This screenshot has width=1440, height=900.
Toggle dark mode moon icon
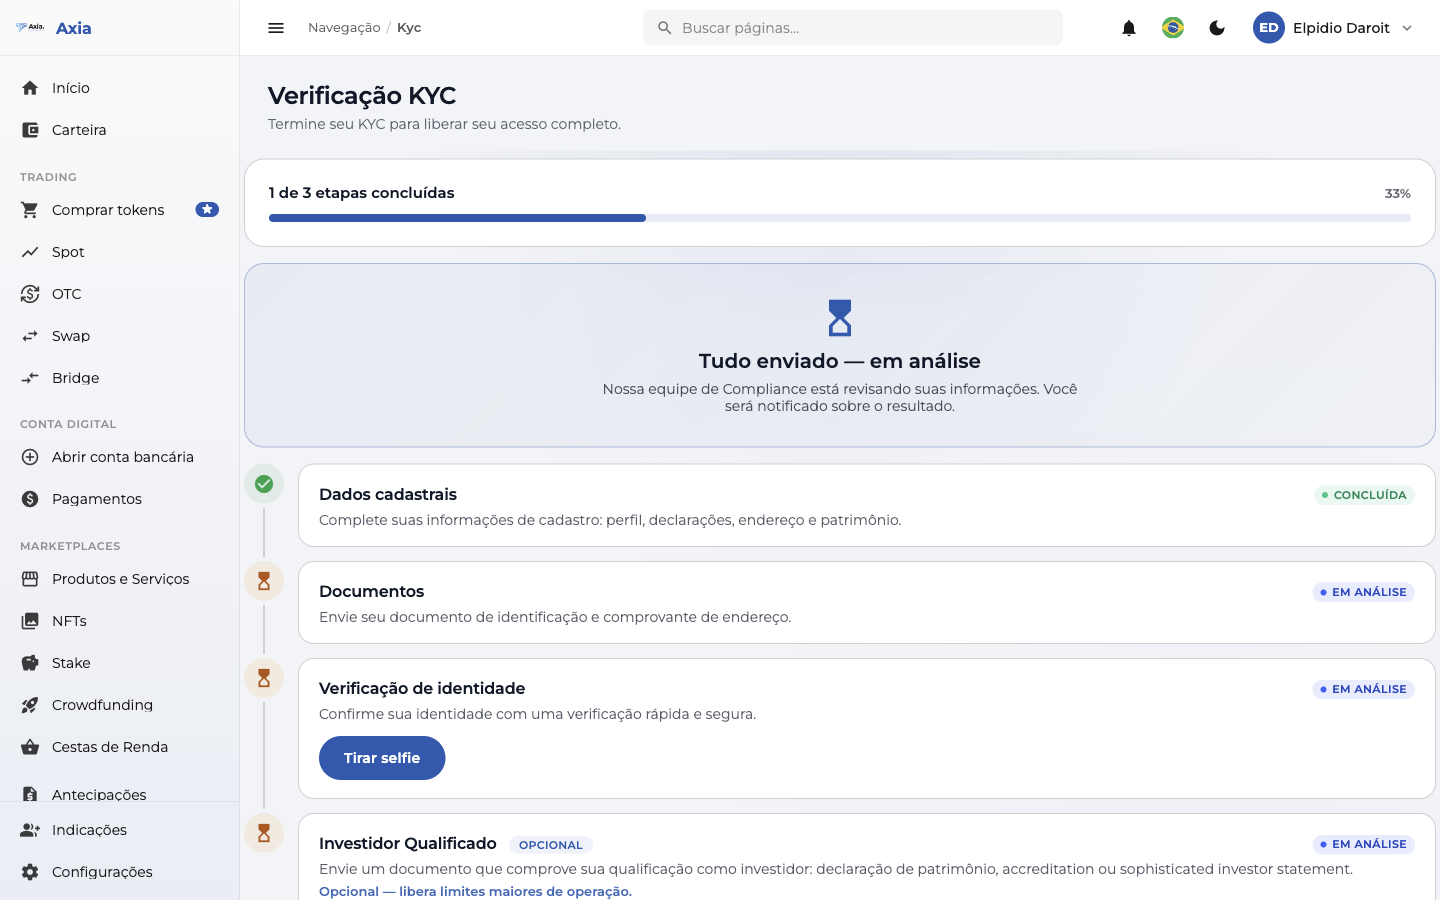[x=1217, y=28]
